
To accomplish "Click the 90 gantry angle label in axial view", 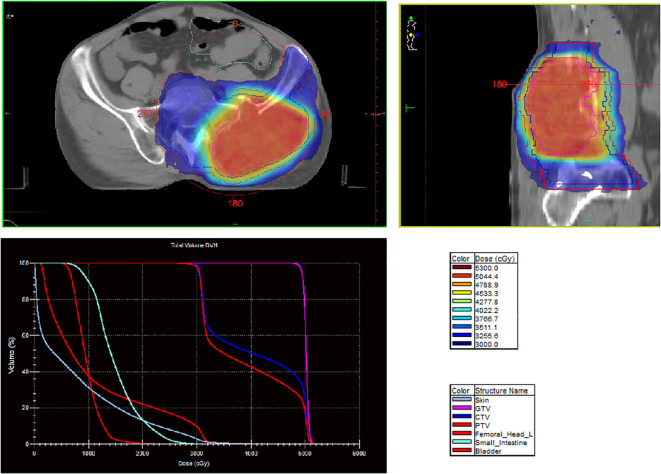I will [325, 114].
